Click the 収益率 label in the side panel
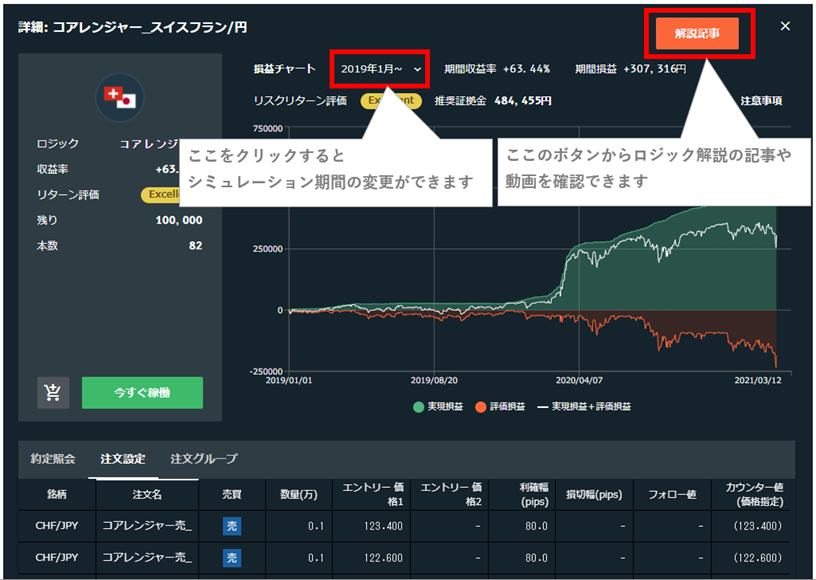The width and height of the screenshot is (816, 580). click(x=53, y=169)
